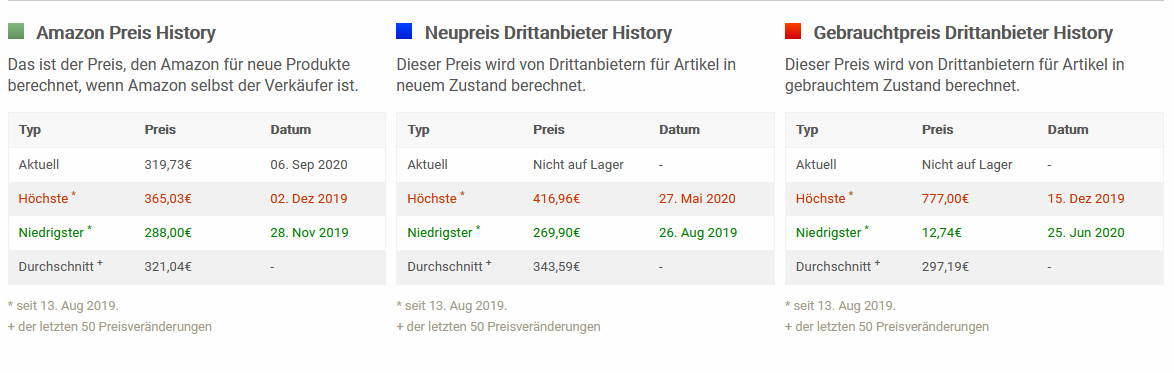Click Neupreis lowest date 26. Aug 2019
This screenshot has height=373, width=1174.
(698, 233)
